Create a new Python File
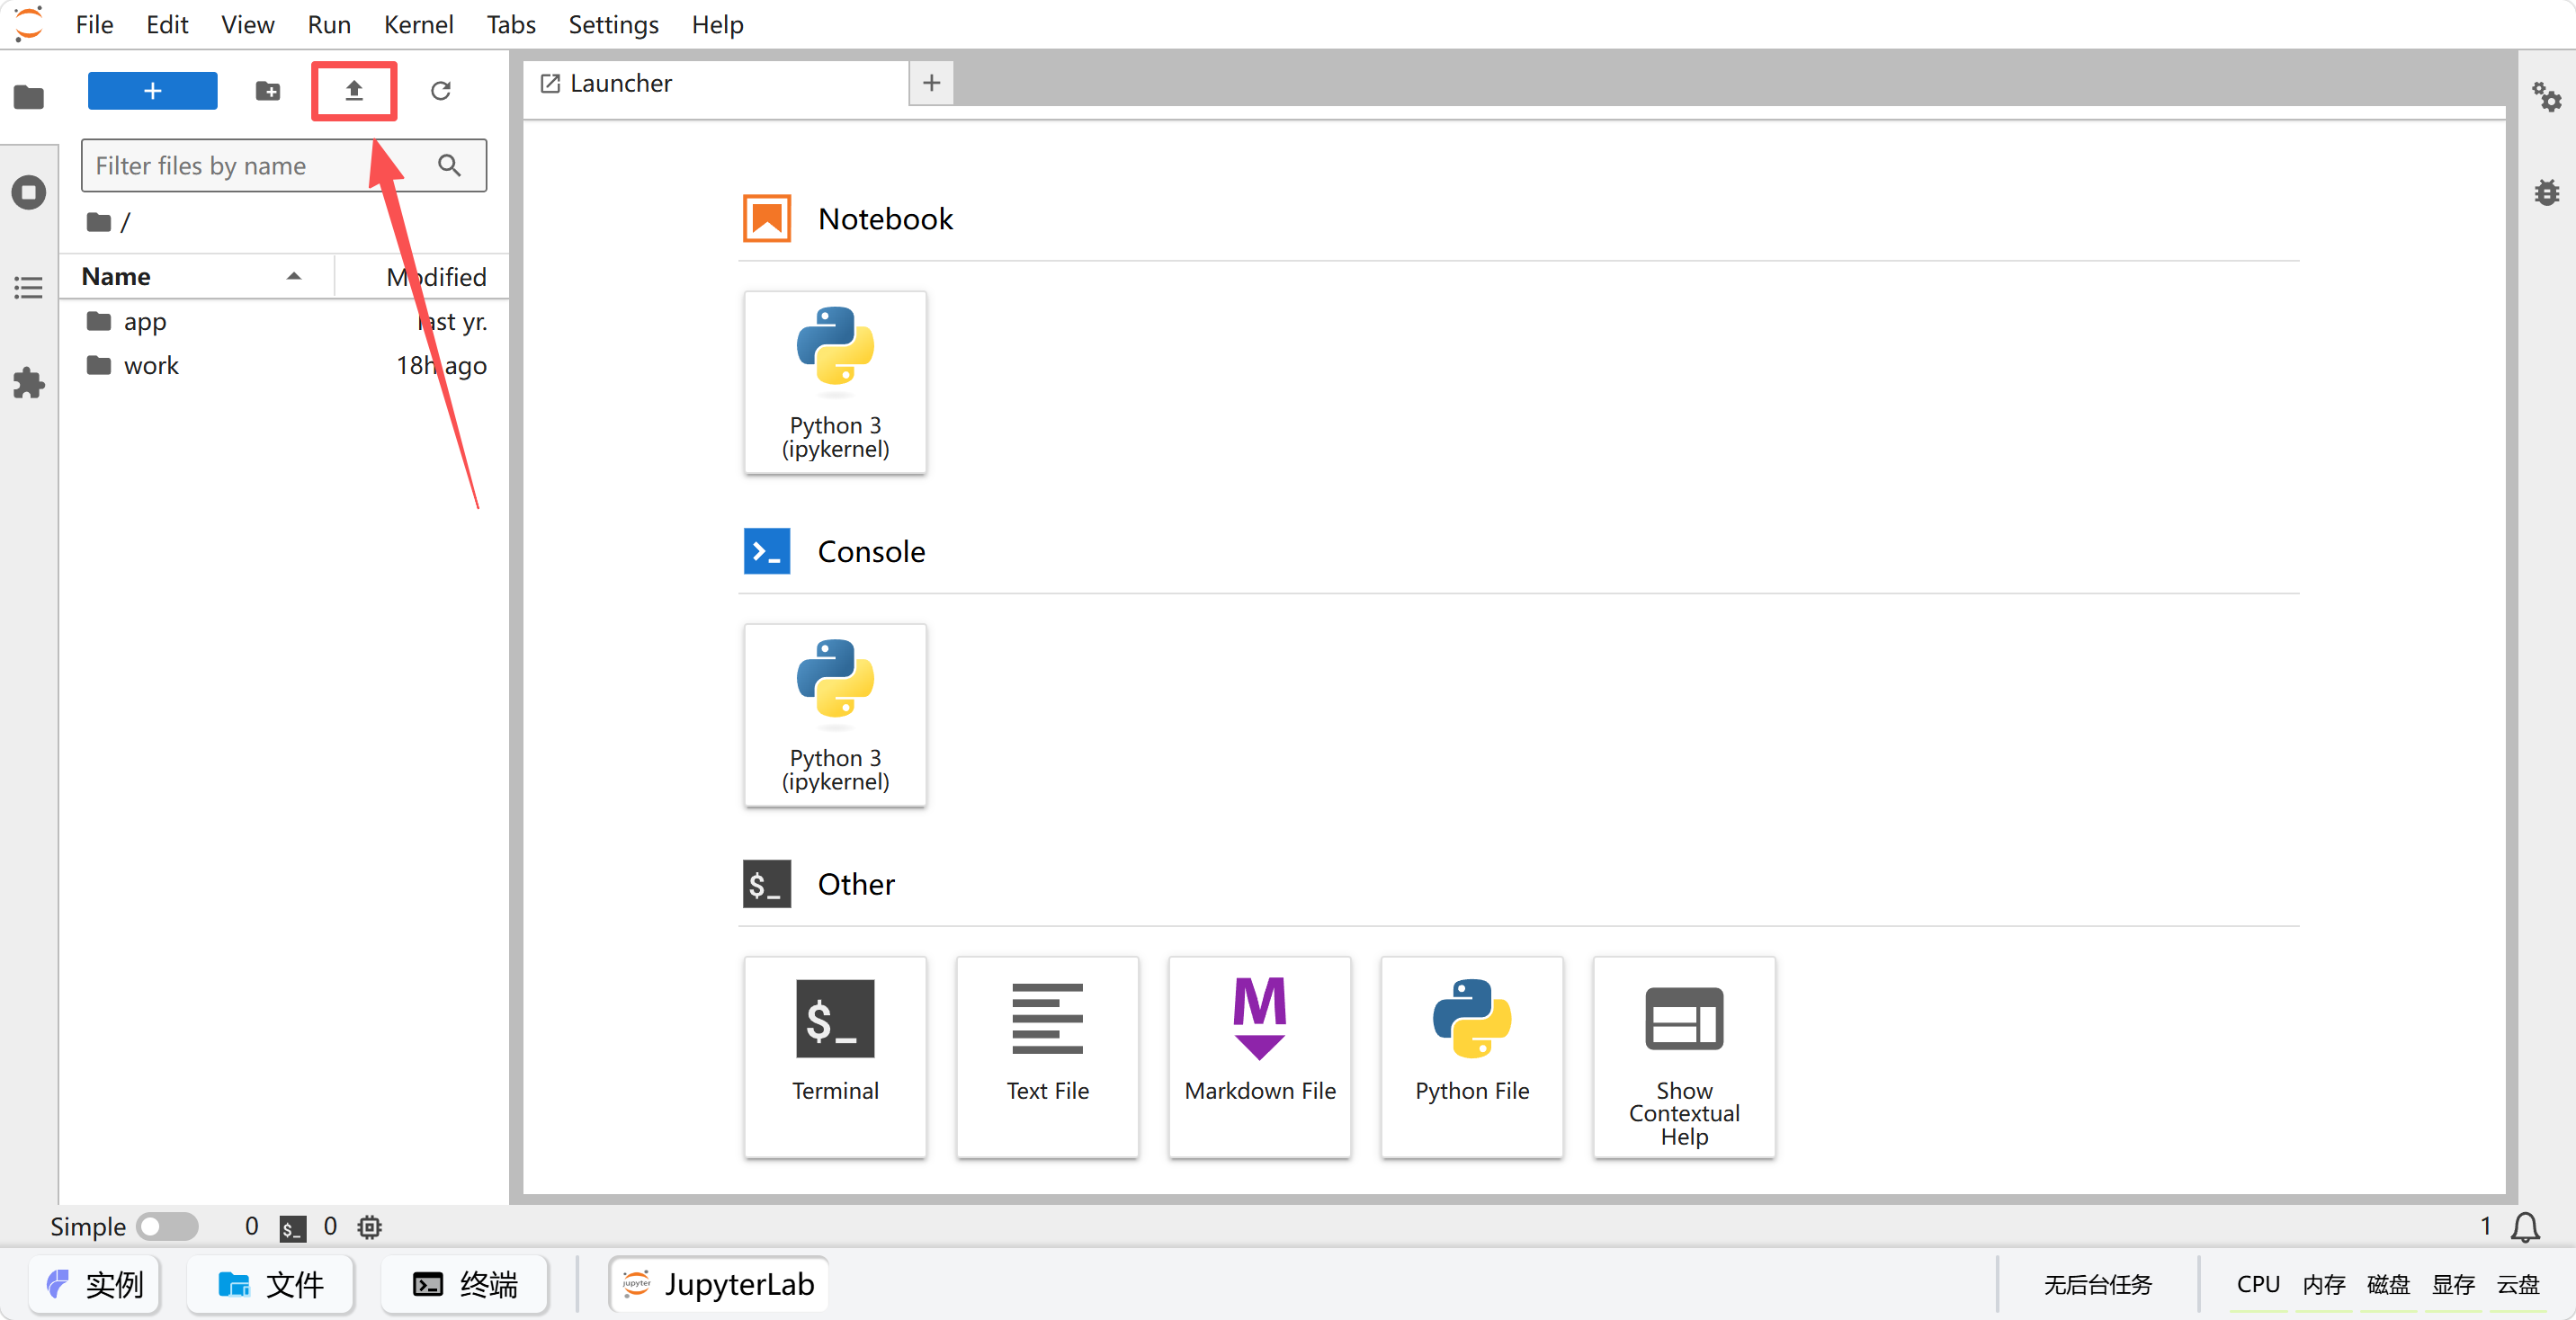Screen dimensions: 2576x1320 pos(1472,1057)
